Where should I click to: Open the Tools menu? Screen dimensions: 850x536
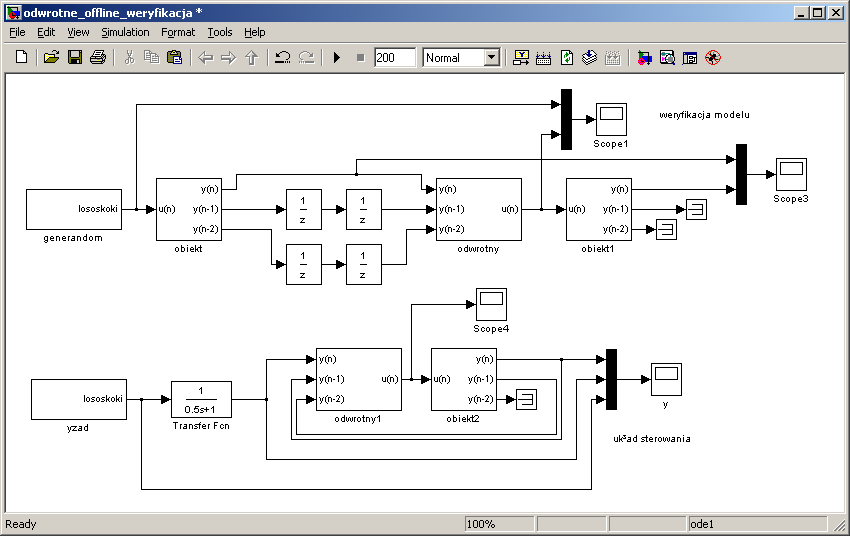coord(219,32)
